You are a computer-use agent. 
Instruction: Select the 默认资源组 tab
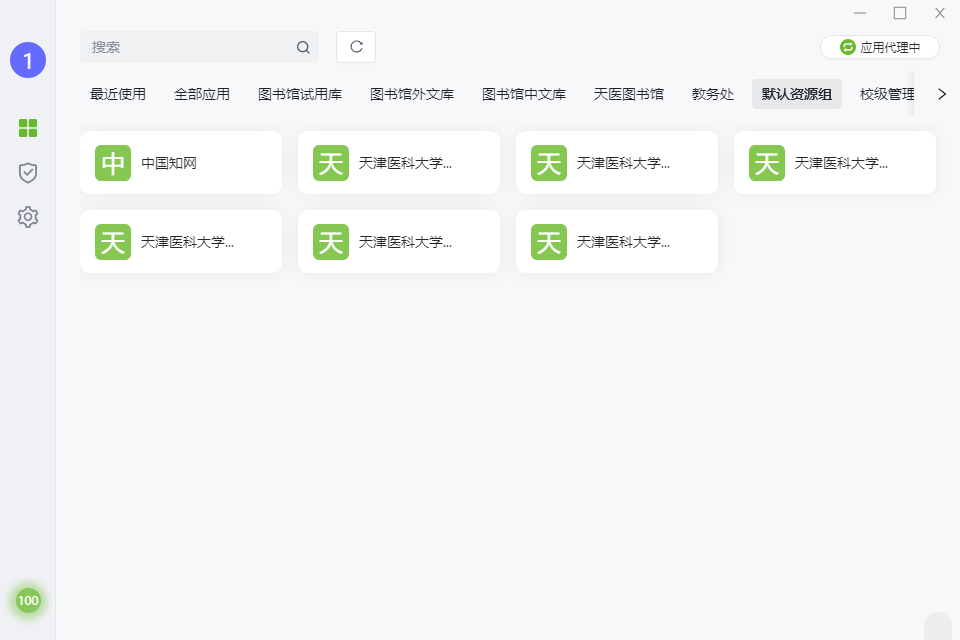(797, 94)
